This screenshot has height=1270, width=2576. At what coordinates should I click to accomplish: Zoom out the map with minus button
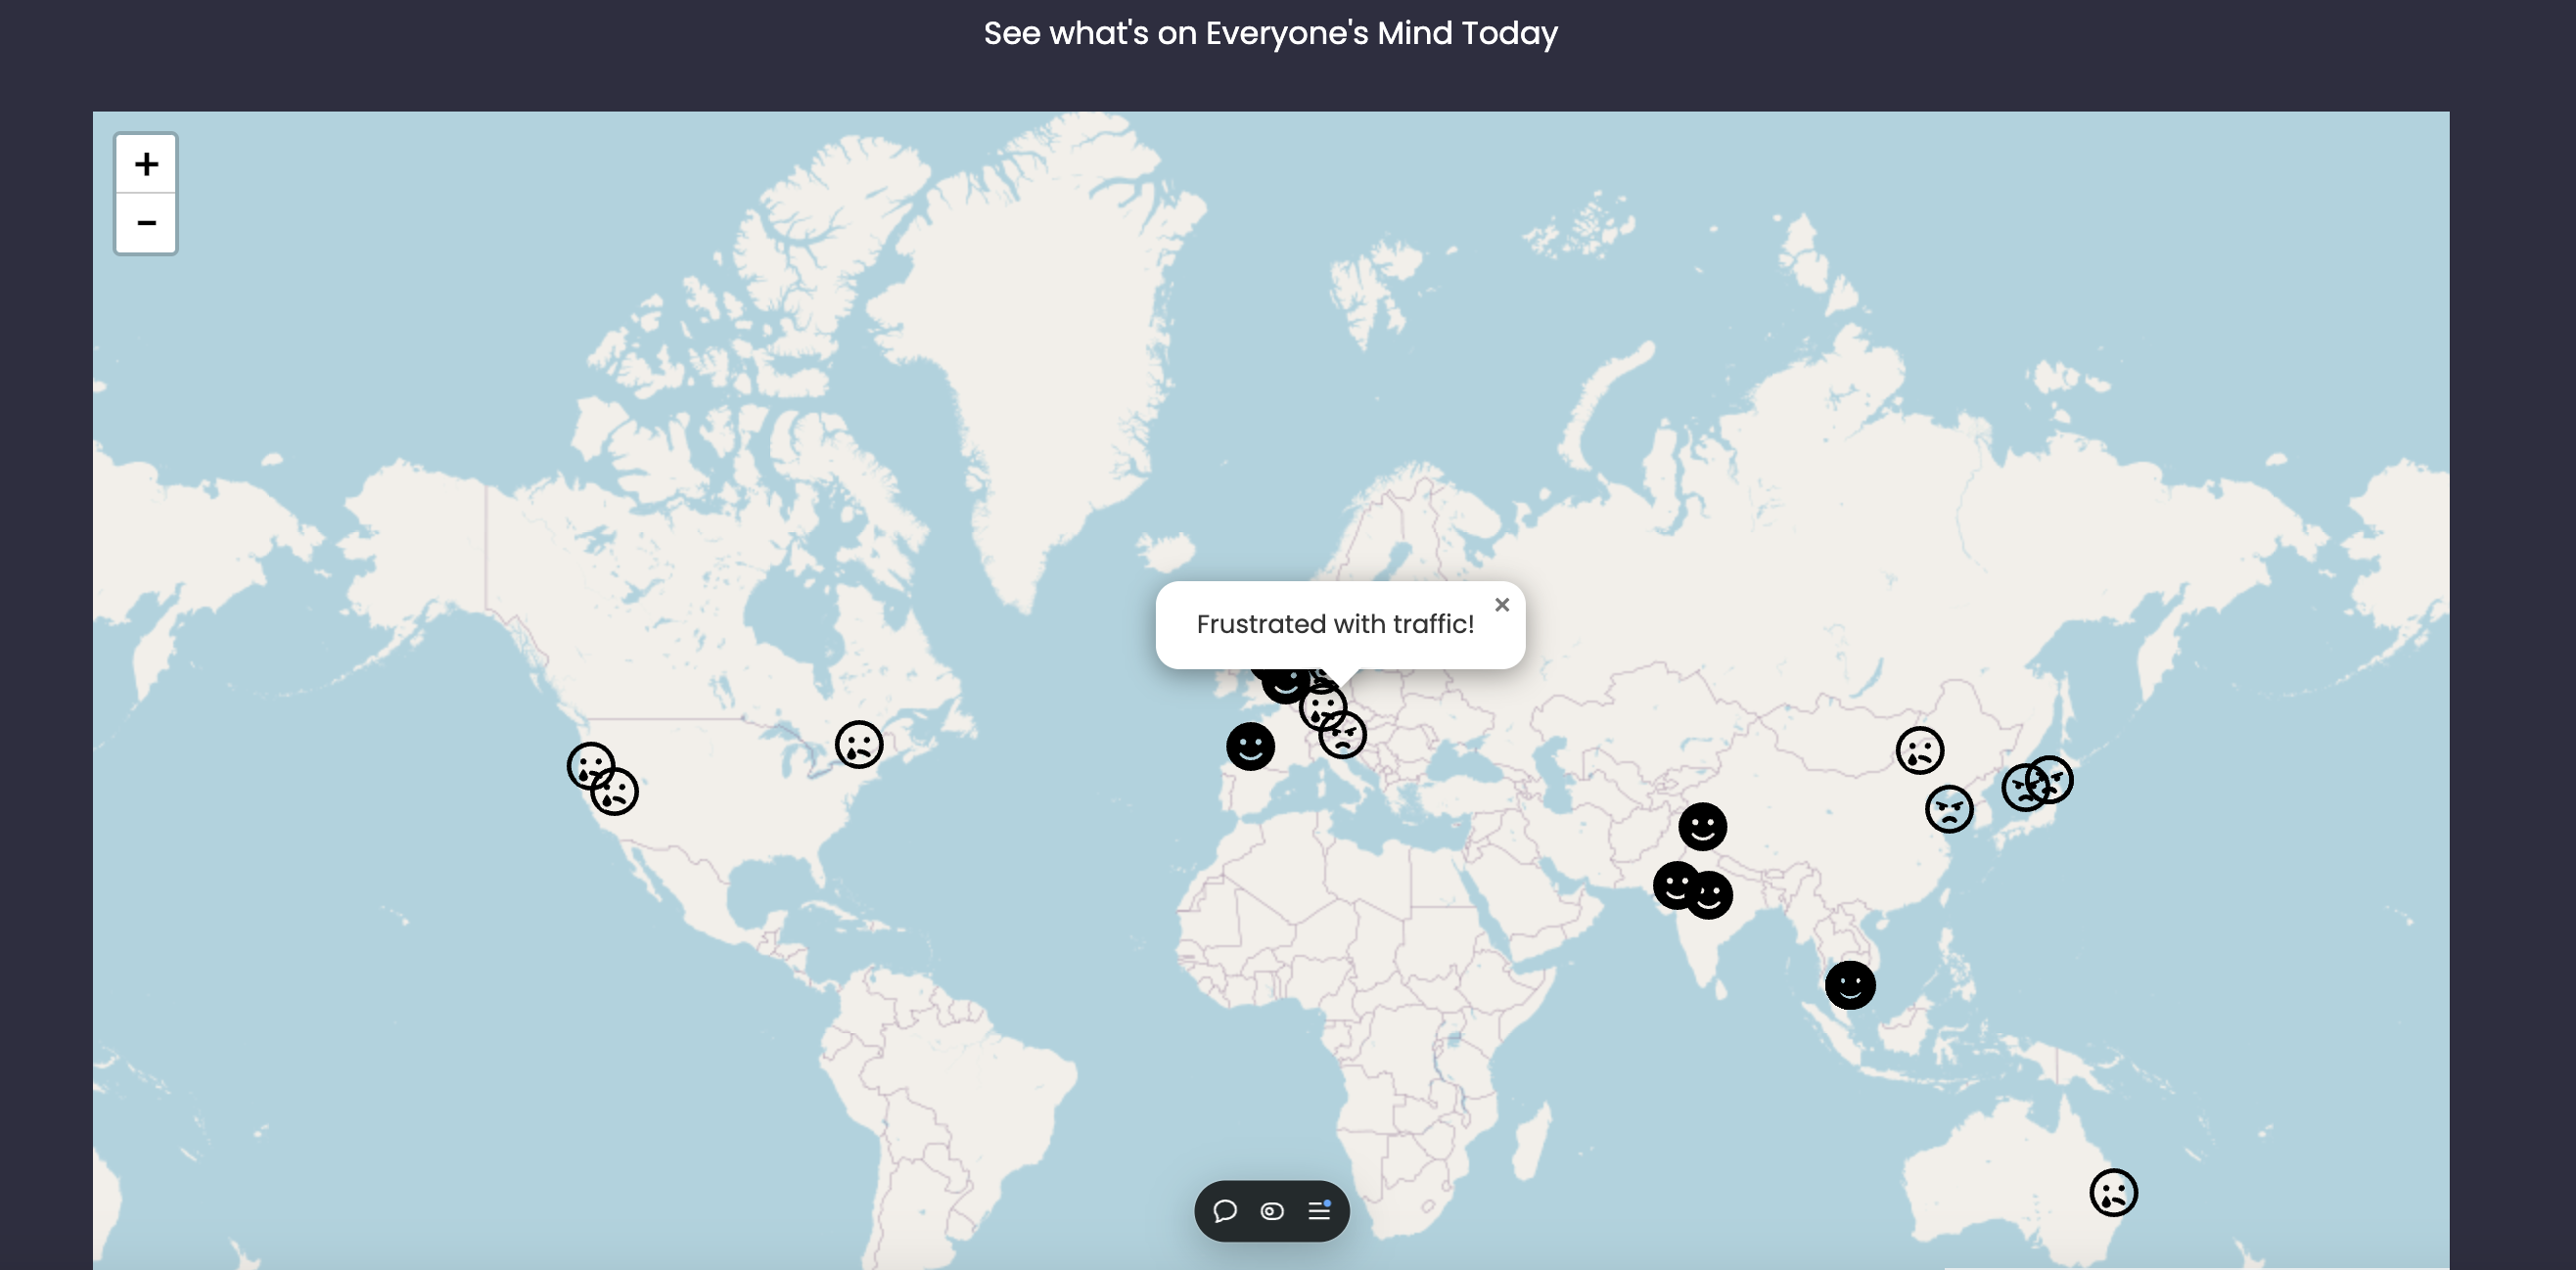click(146, 223)
